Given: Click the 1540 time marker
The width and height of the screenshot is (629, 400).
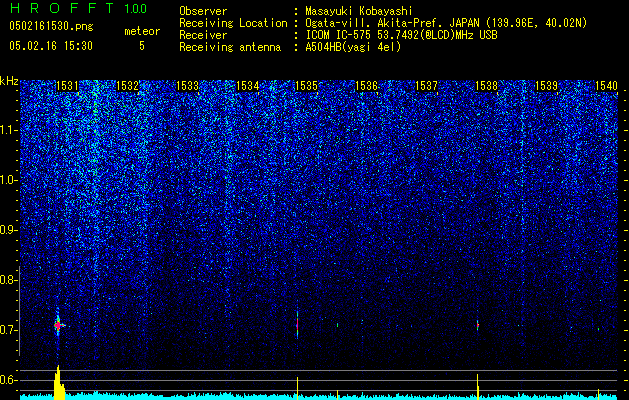Looking at the screenshot, I should pyautogui.click(x=606, y=85).
